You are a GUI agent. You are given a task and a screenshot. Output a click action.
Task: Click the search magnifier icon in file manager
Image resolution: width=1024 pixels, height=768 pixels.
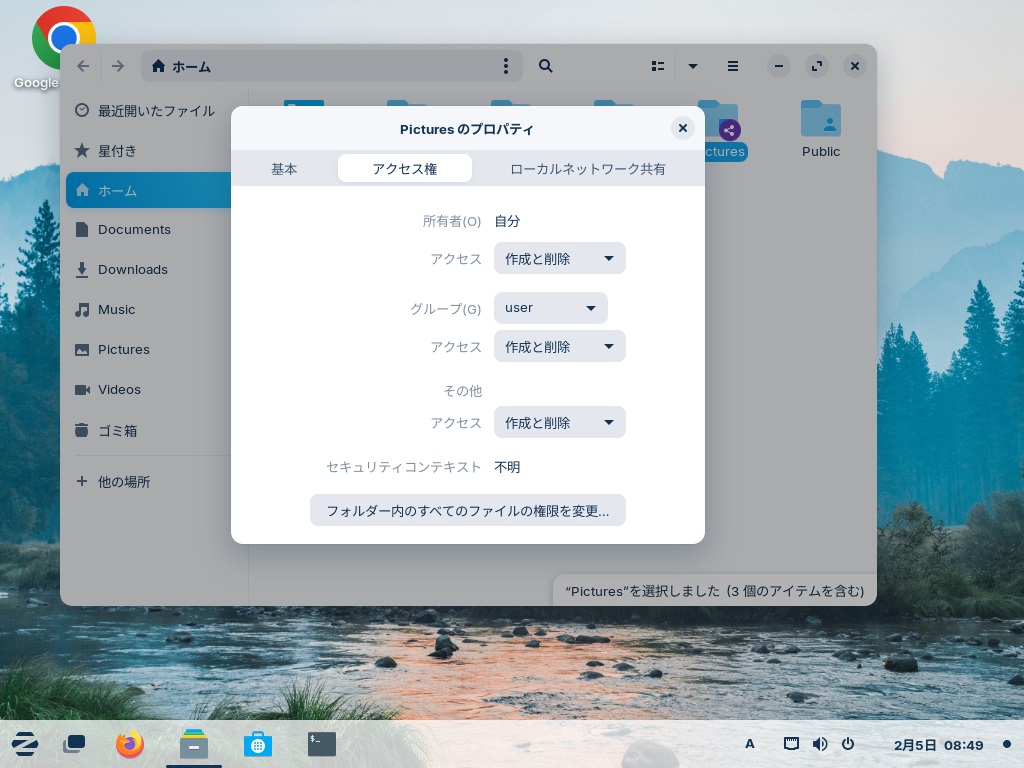point(546,66)
